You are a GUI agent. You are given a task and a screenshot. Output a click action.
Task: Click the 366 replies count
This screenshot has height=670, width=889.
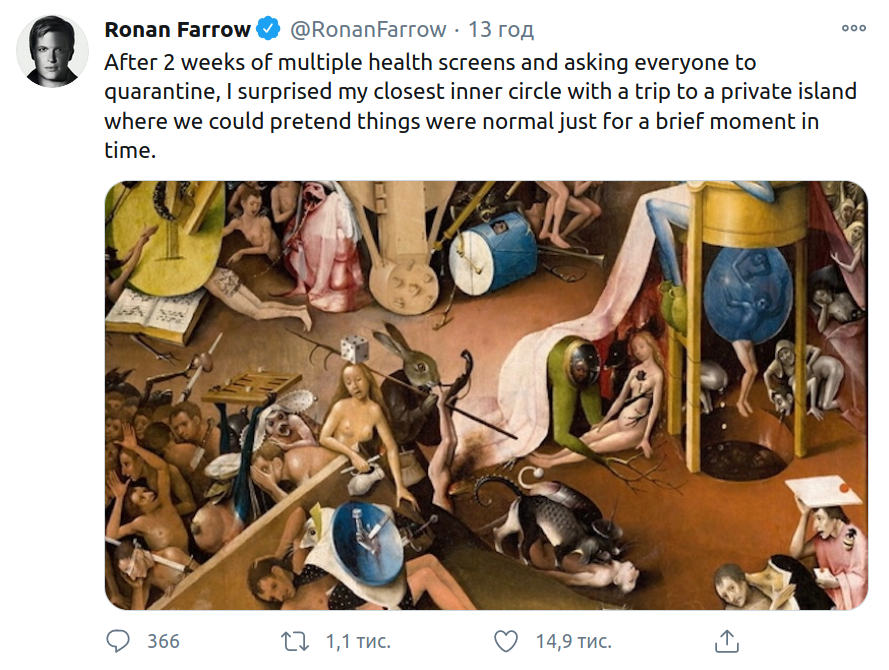click(163, 640)
